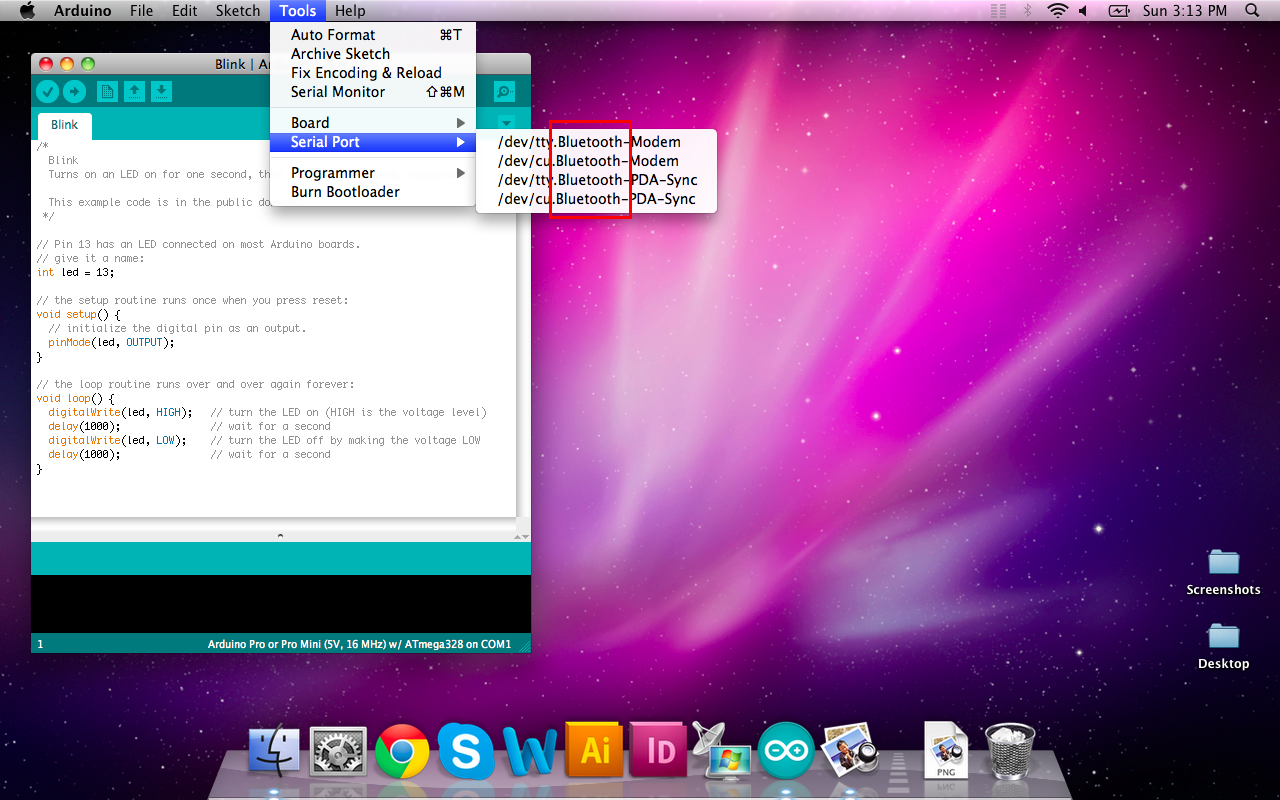
Task: Open the Sketch menu
Action: (238, 11)
